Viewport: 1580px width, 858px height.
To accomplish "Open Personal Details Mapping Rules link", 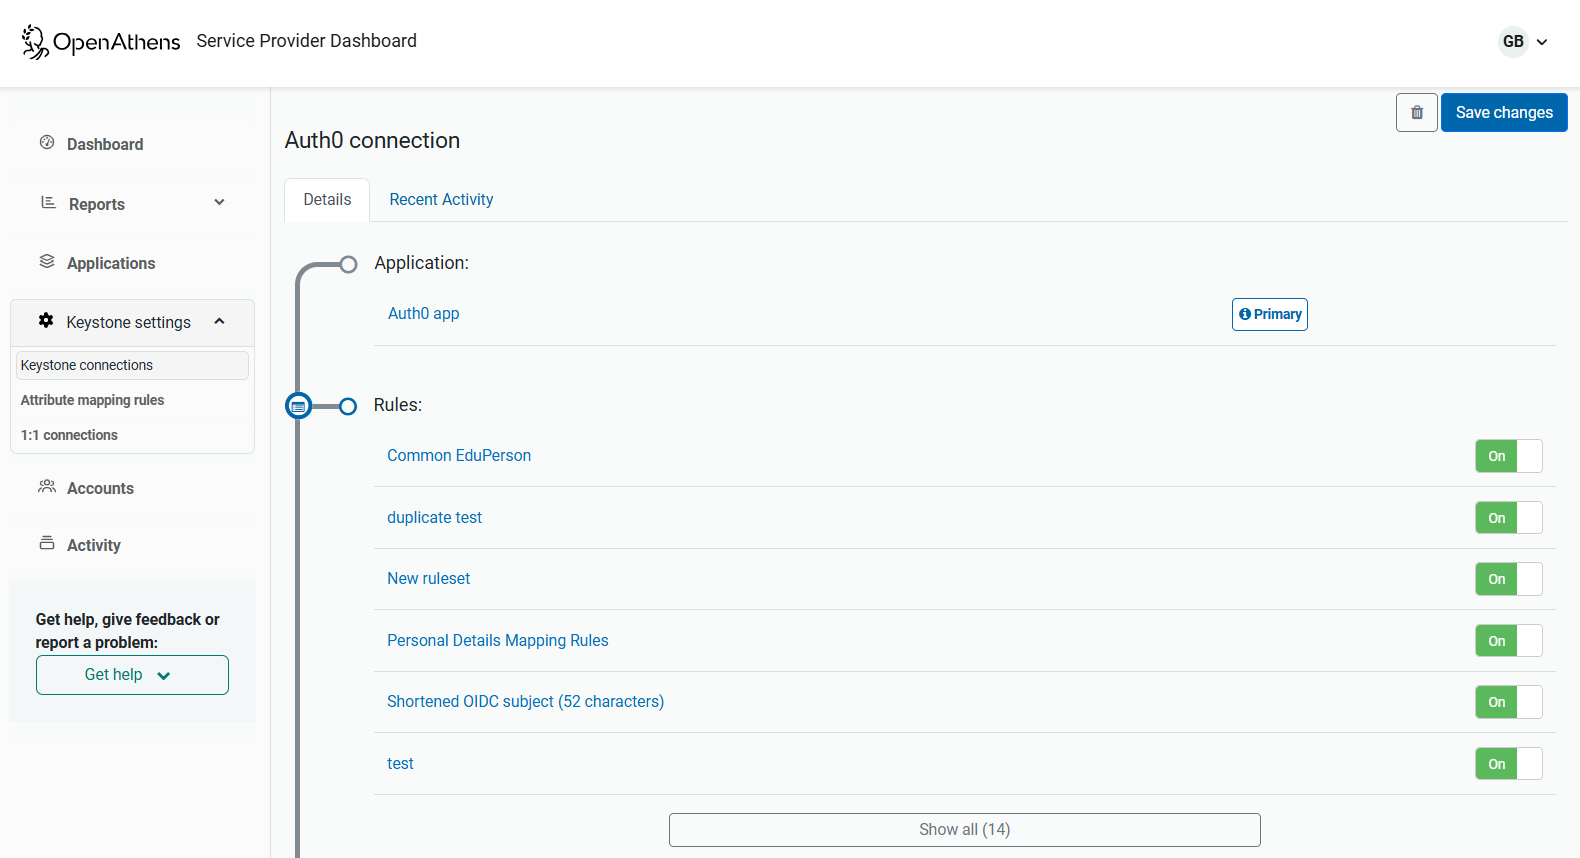I will [x=498, y=640].
